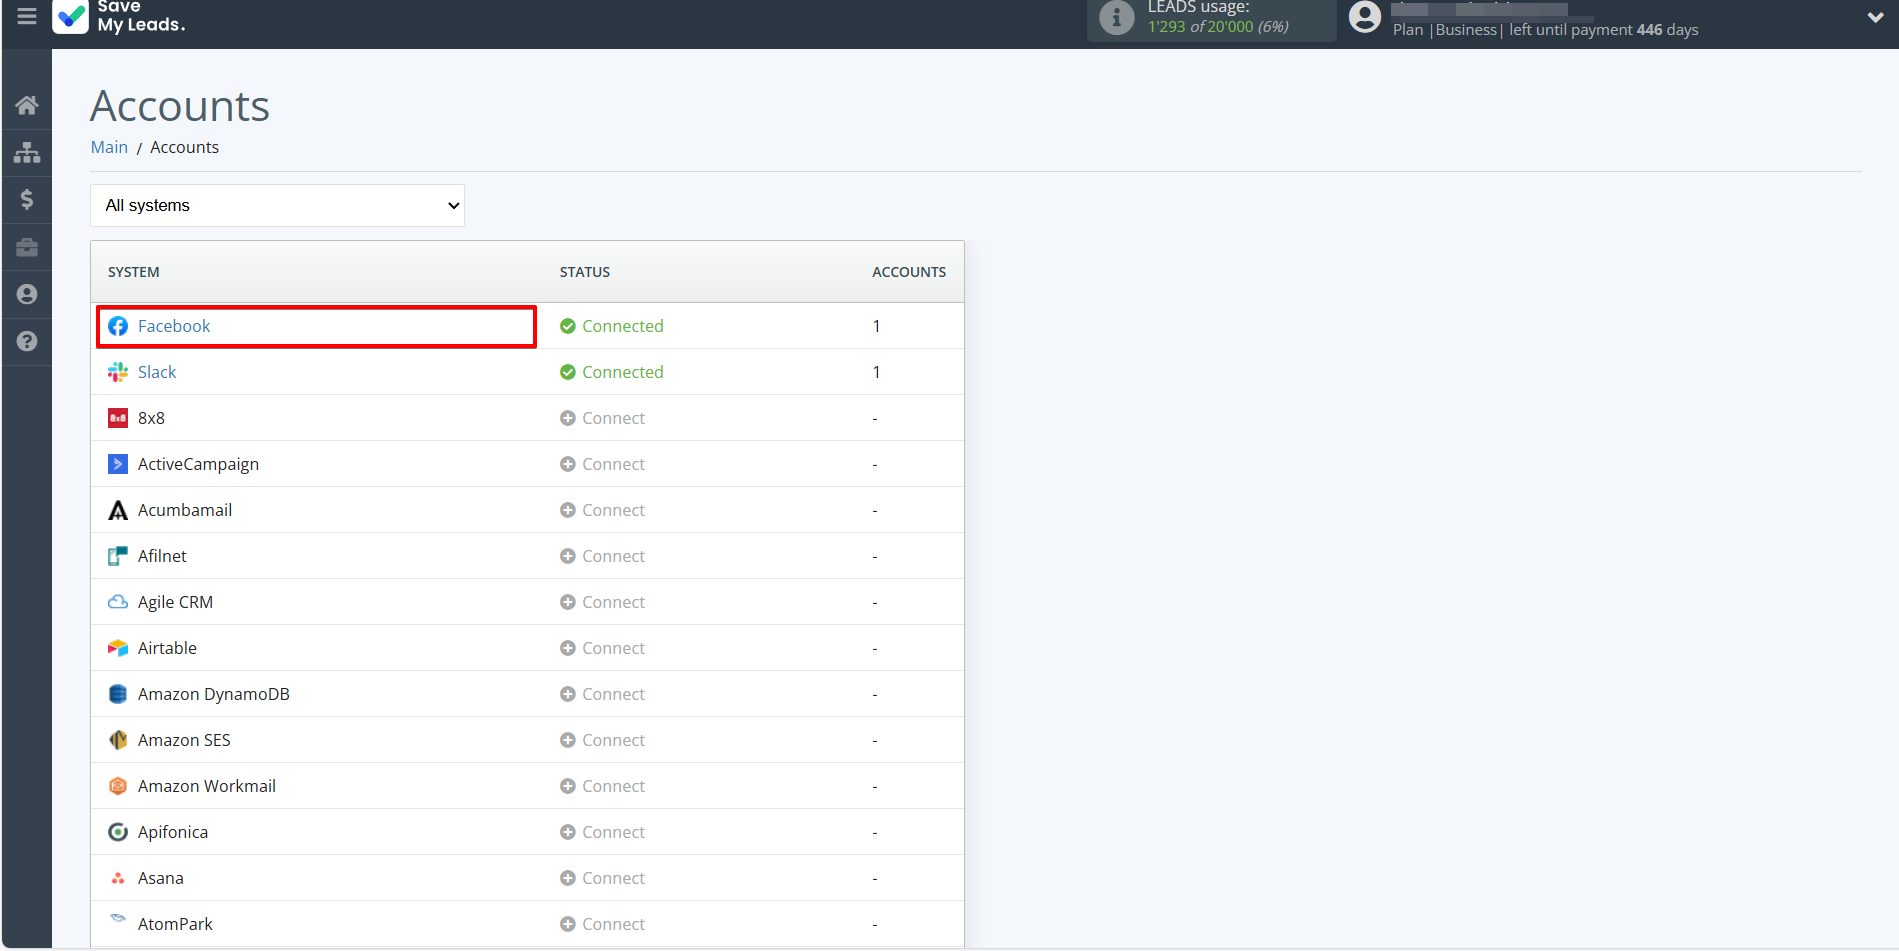
Task: Open the All systems dropdown
Action: coord(277,205)
